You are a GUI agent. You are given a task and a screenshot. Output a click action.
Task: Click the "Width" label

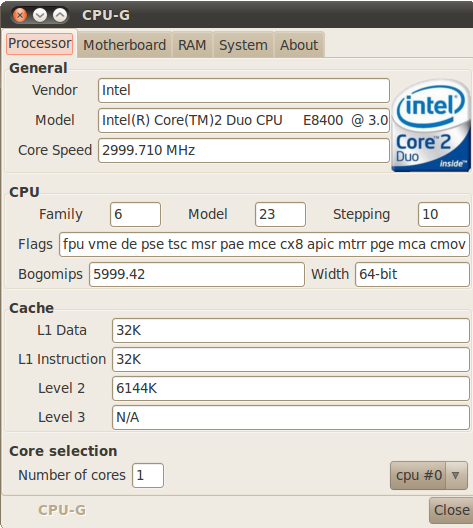pyautogui.click(x=330, y=274)
